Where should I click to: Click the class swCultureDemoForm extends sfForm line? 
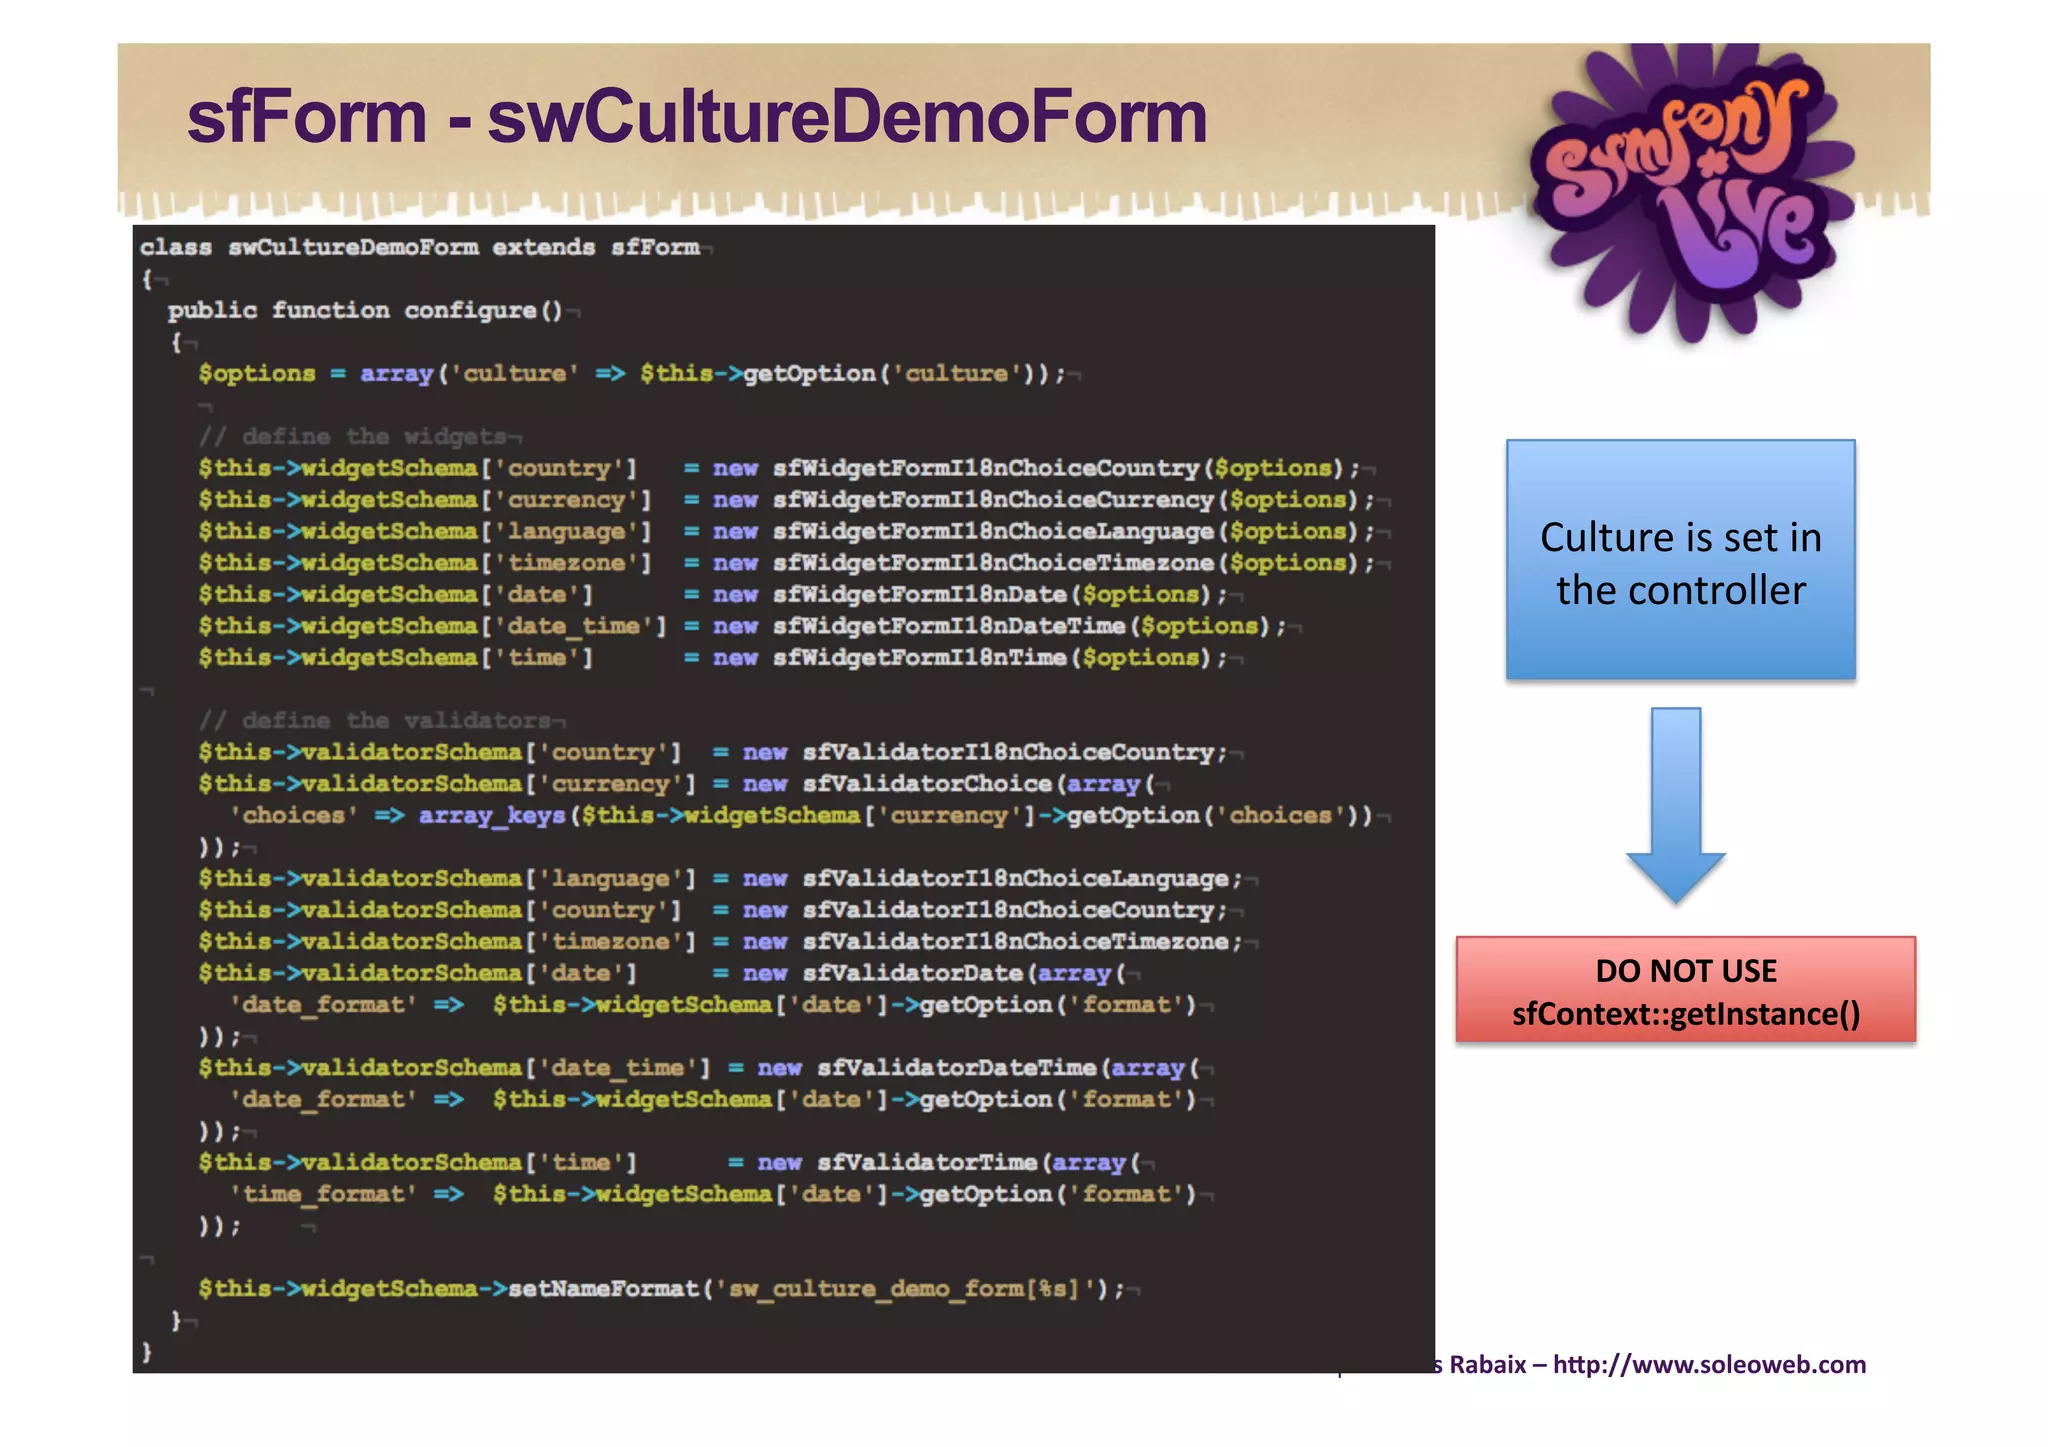420,247
